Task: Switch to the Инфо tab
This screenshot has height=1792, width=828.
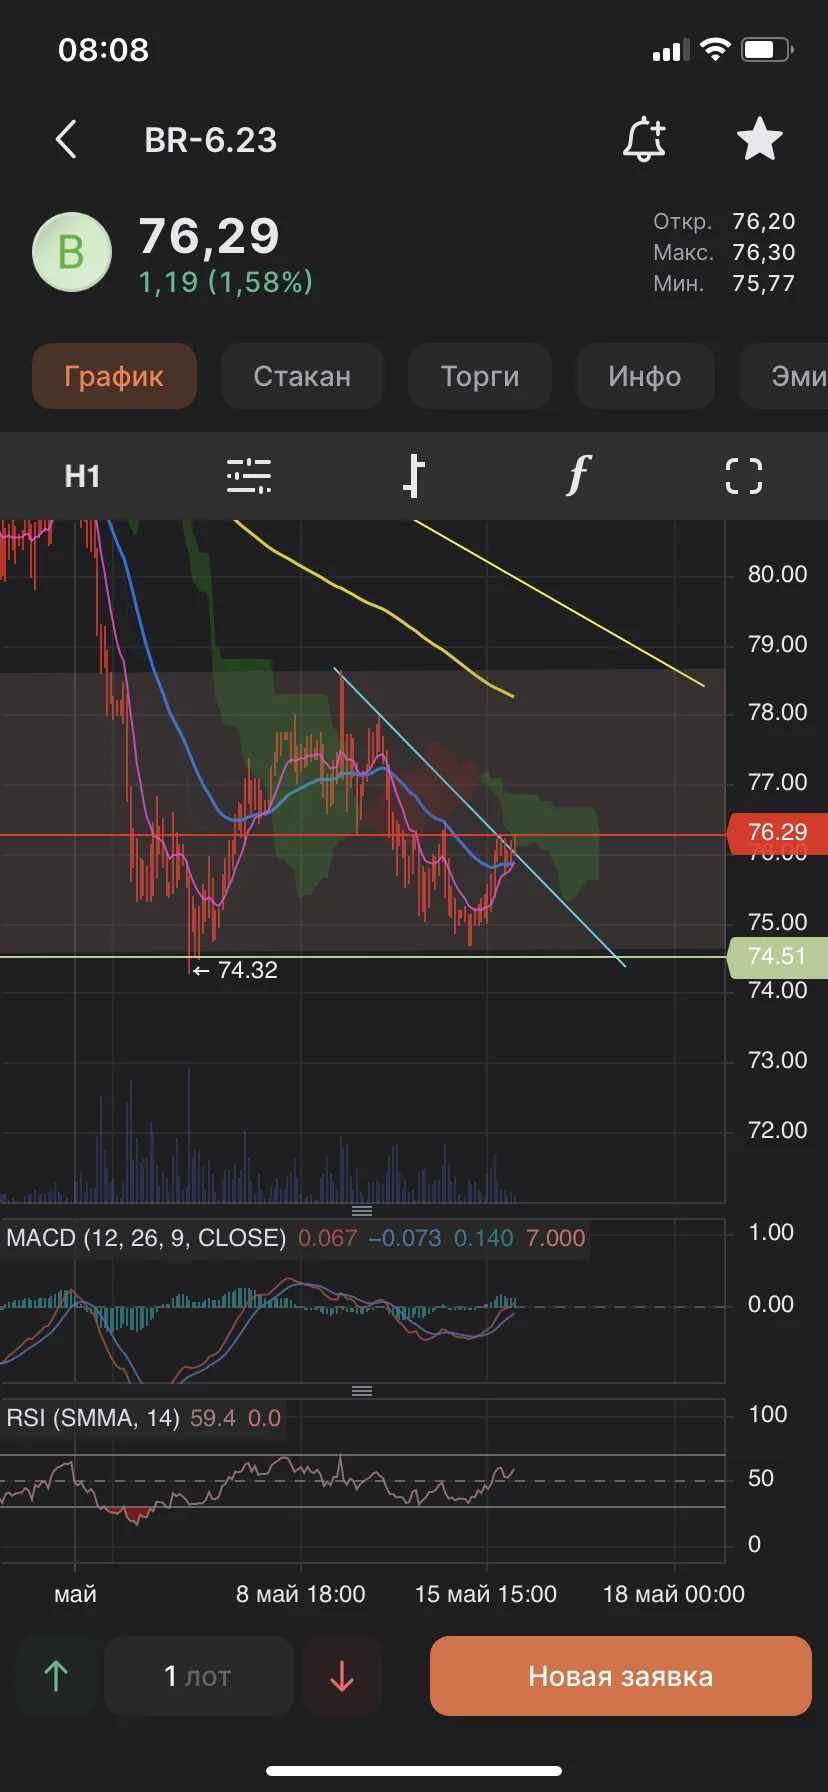Action: tap(645, 376)
